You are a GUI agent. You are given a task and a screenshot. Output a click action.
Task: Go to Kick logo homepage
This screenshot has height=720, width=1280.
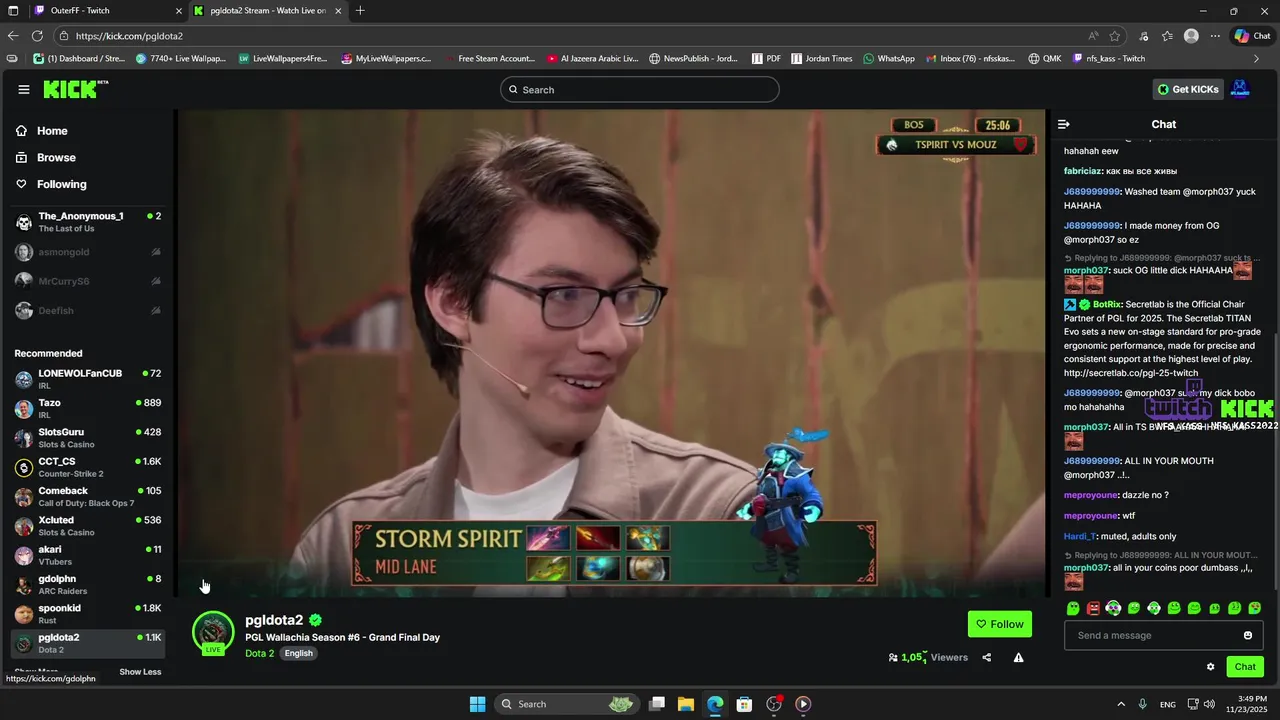click(x=75, y=90)
